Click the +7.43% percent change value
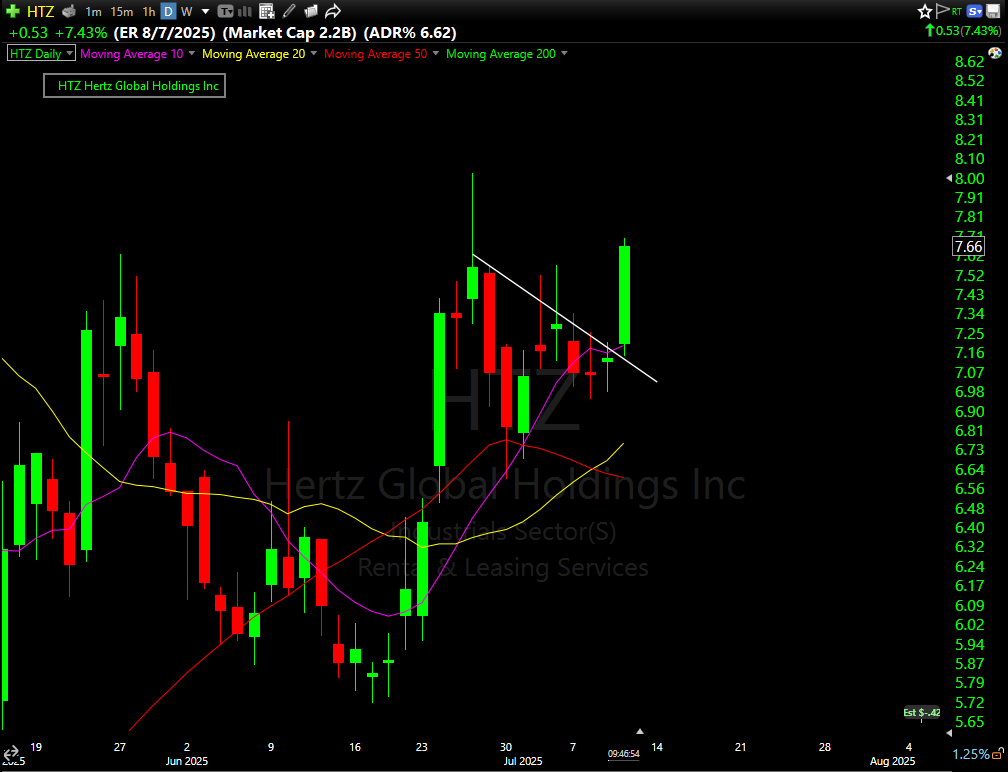Screen dimensions: 1008x772 tap(81, 33)
